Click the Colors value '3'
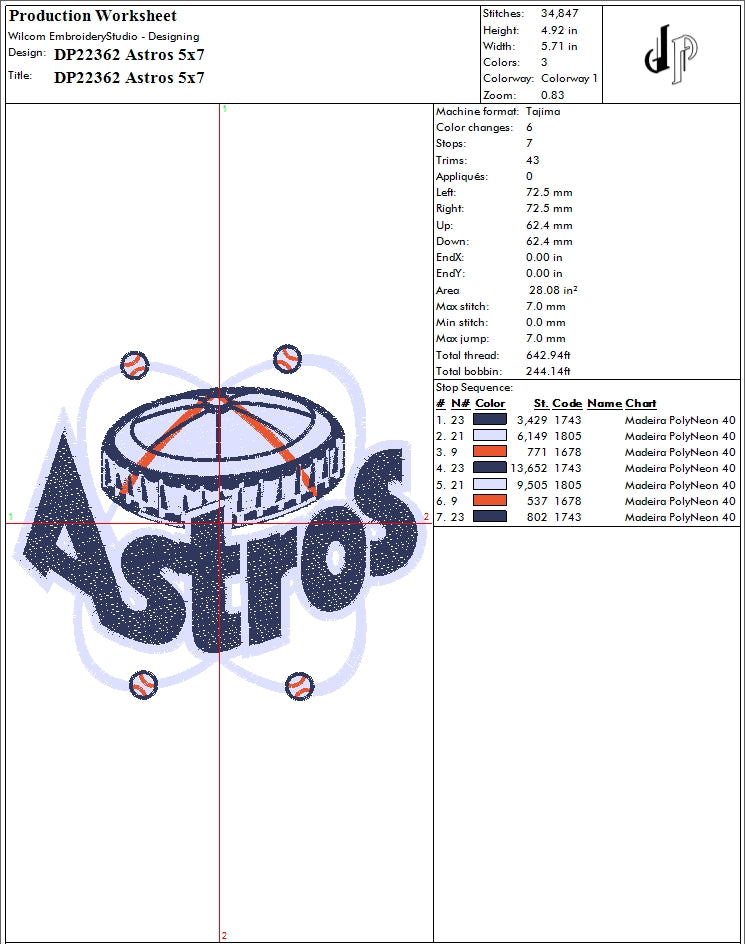Image resolution: width=745 pixels, height=944 pixels. point(544,62)
